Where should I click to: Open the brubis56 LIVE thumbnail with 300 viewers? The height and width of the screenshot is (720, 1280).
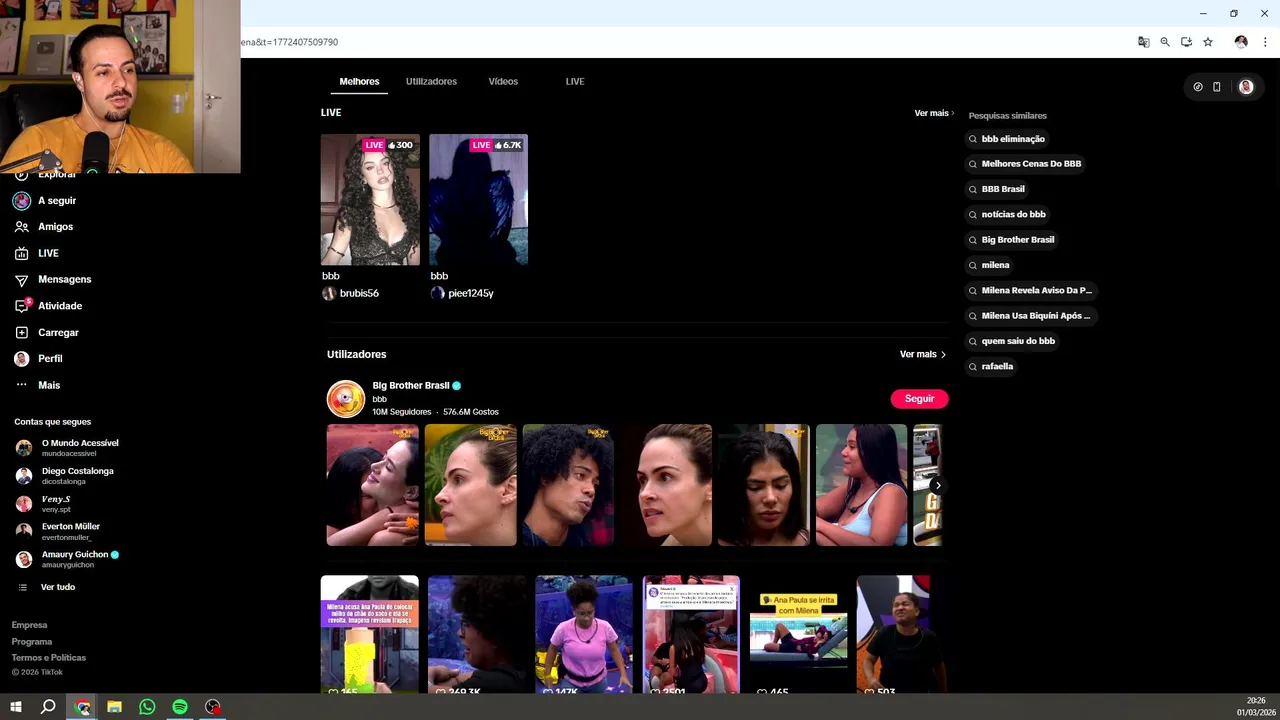[370, 199]
